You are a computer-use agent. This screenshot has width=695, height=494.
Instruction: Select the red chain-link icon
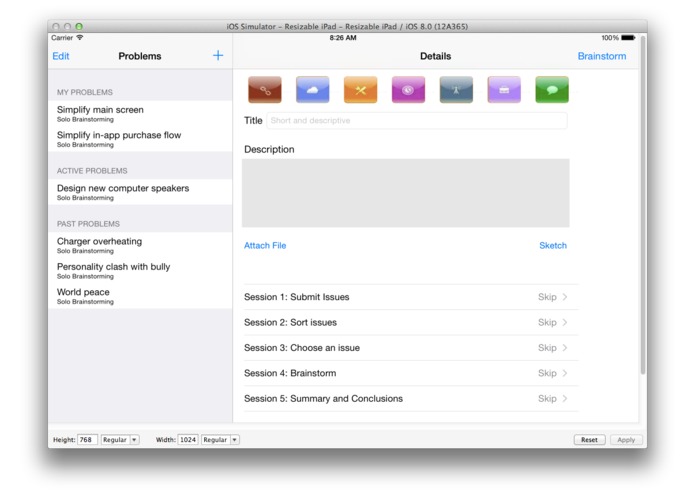click(x=265, y=89)
